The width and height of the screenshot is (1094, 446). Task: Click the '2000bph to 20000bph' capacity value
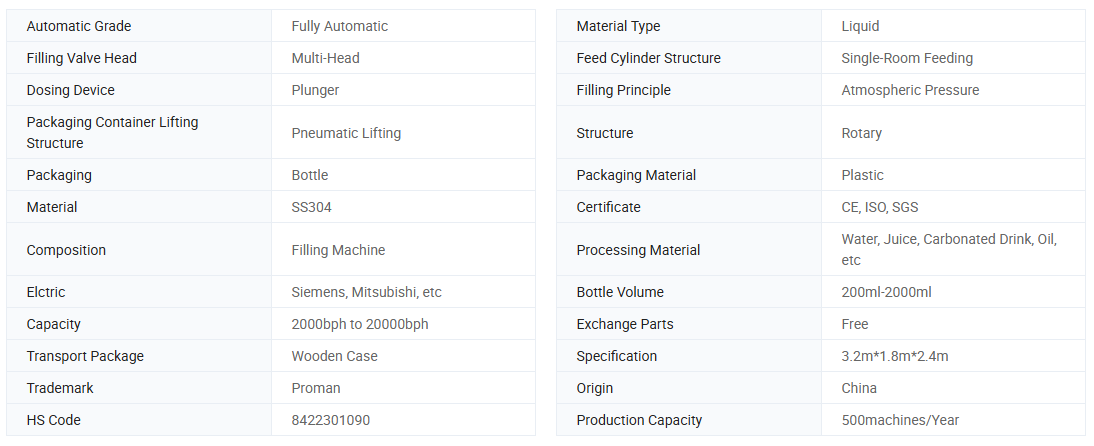tap(360, 324)
